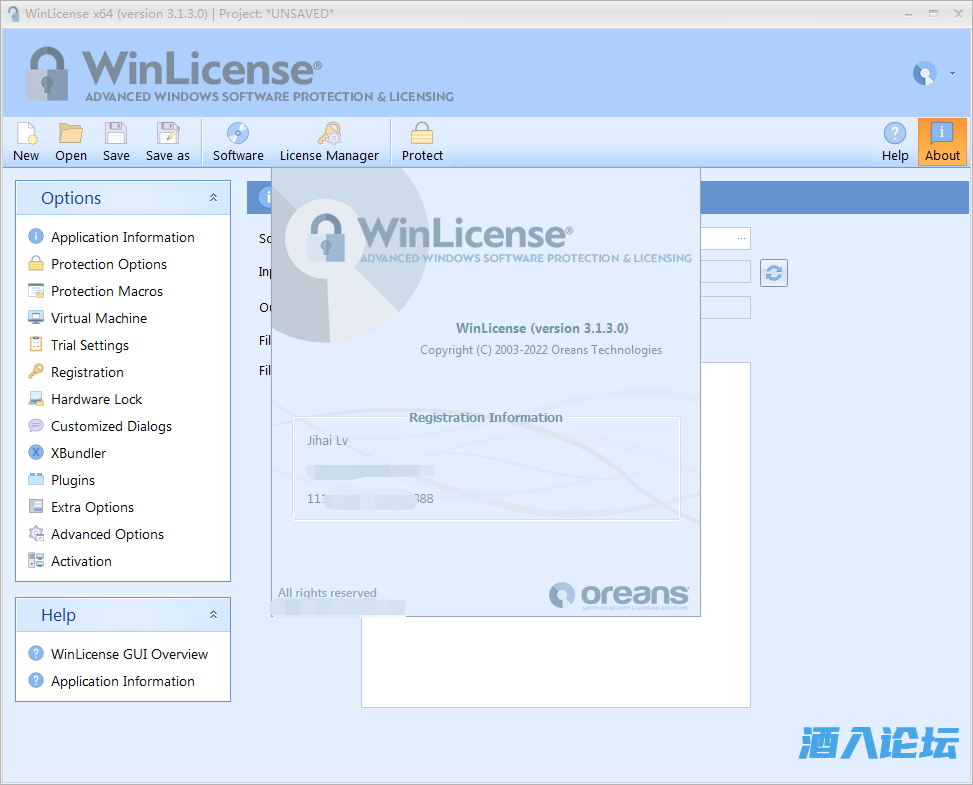Go to Virtual Machine options
The height and width of the screenshot is (785, 973).
point(99,318)
